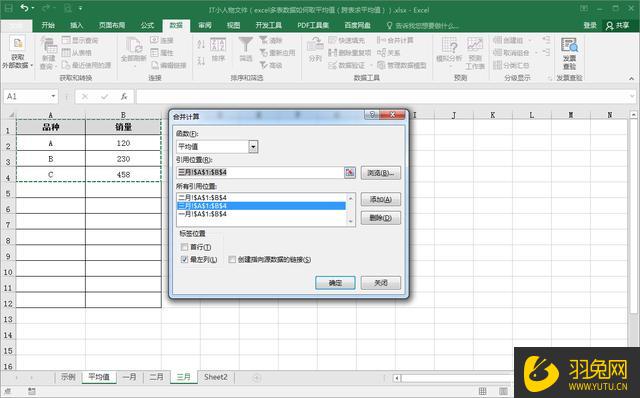The height and width of the screenshot is (398, 640).
Task: Open the Review (审阅) tab
Action: coord(205,25)
